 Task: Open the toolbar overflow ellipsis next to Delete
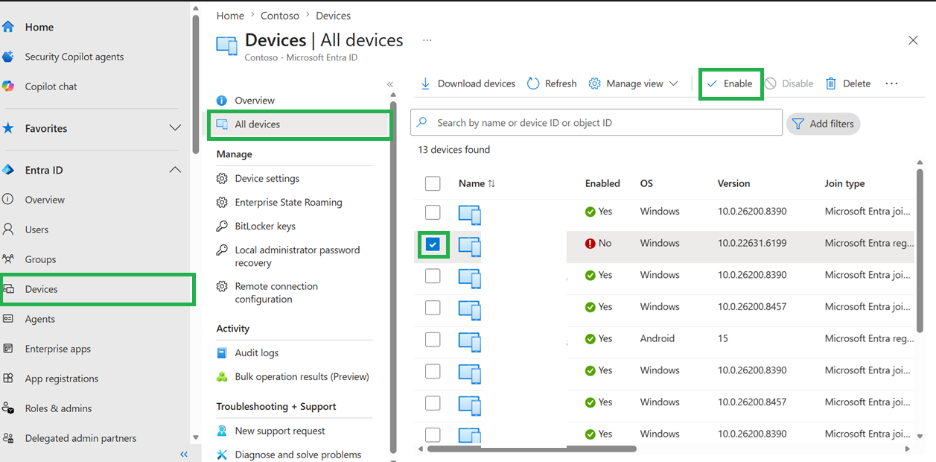click(x=891, y=84)
